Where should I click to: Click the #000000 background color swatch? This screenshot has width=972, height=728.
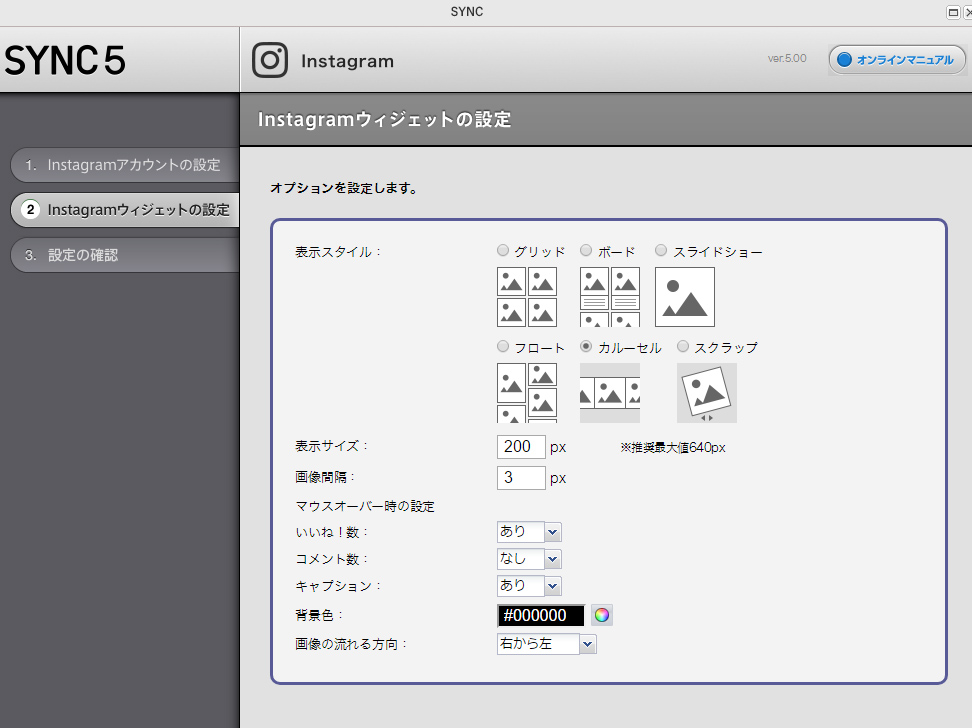(540, 615)
